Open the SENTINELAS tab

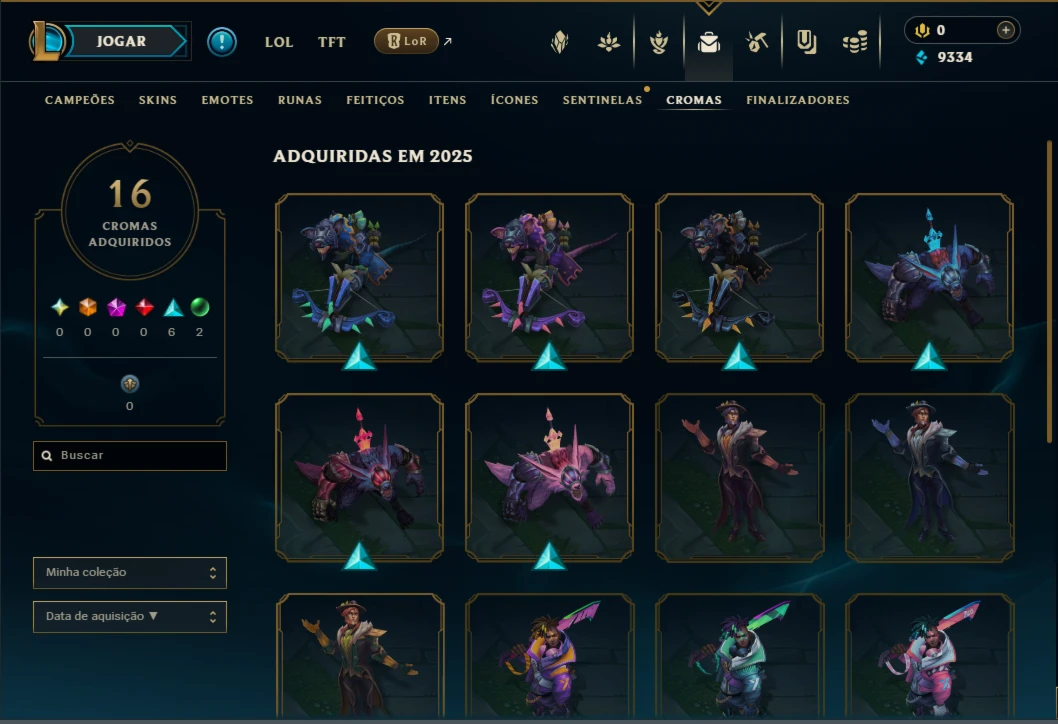(x=603, y=100)
